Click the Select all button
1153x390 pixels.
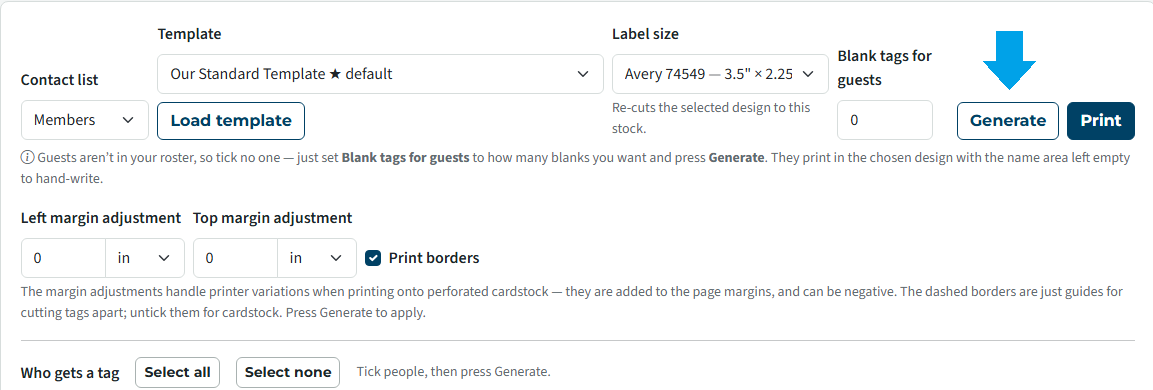tap(177, 372)
